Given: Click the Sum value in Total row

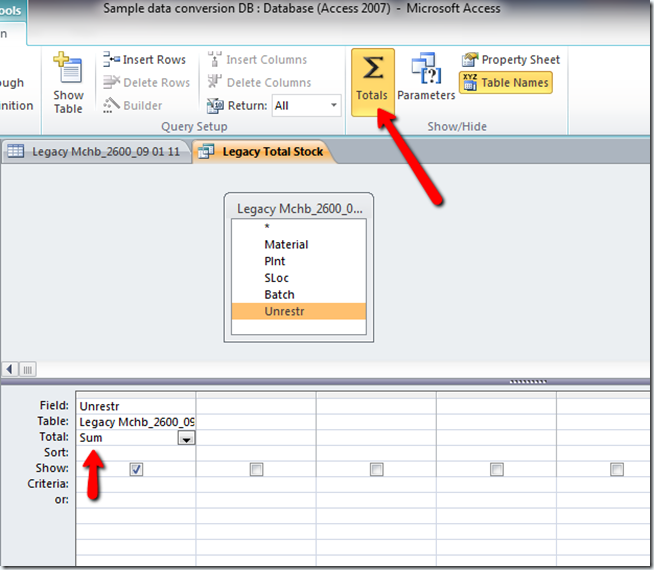Looking at the screenshot, I should (x=91, y=438).
